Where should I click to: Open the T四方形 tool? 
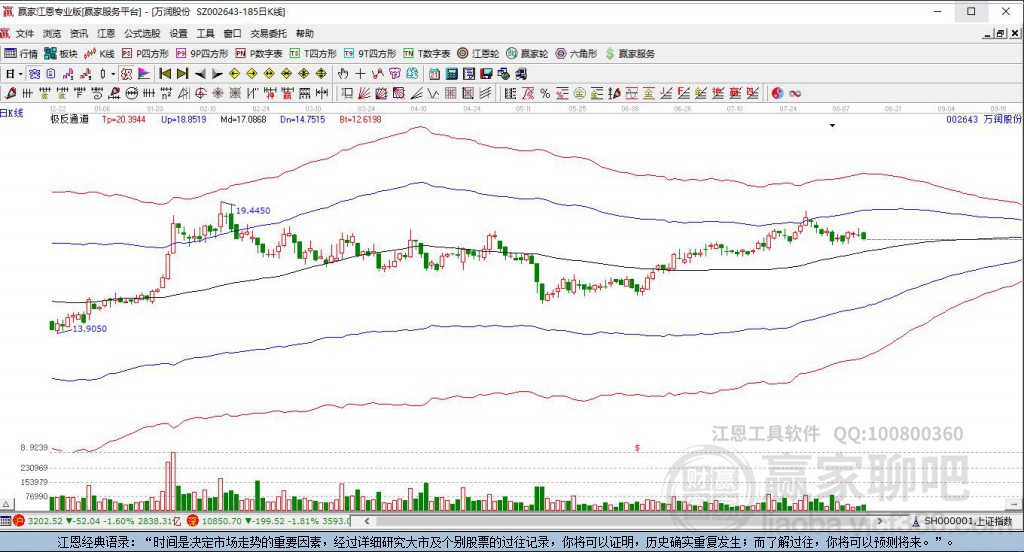(x=313, y=54)
